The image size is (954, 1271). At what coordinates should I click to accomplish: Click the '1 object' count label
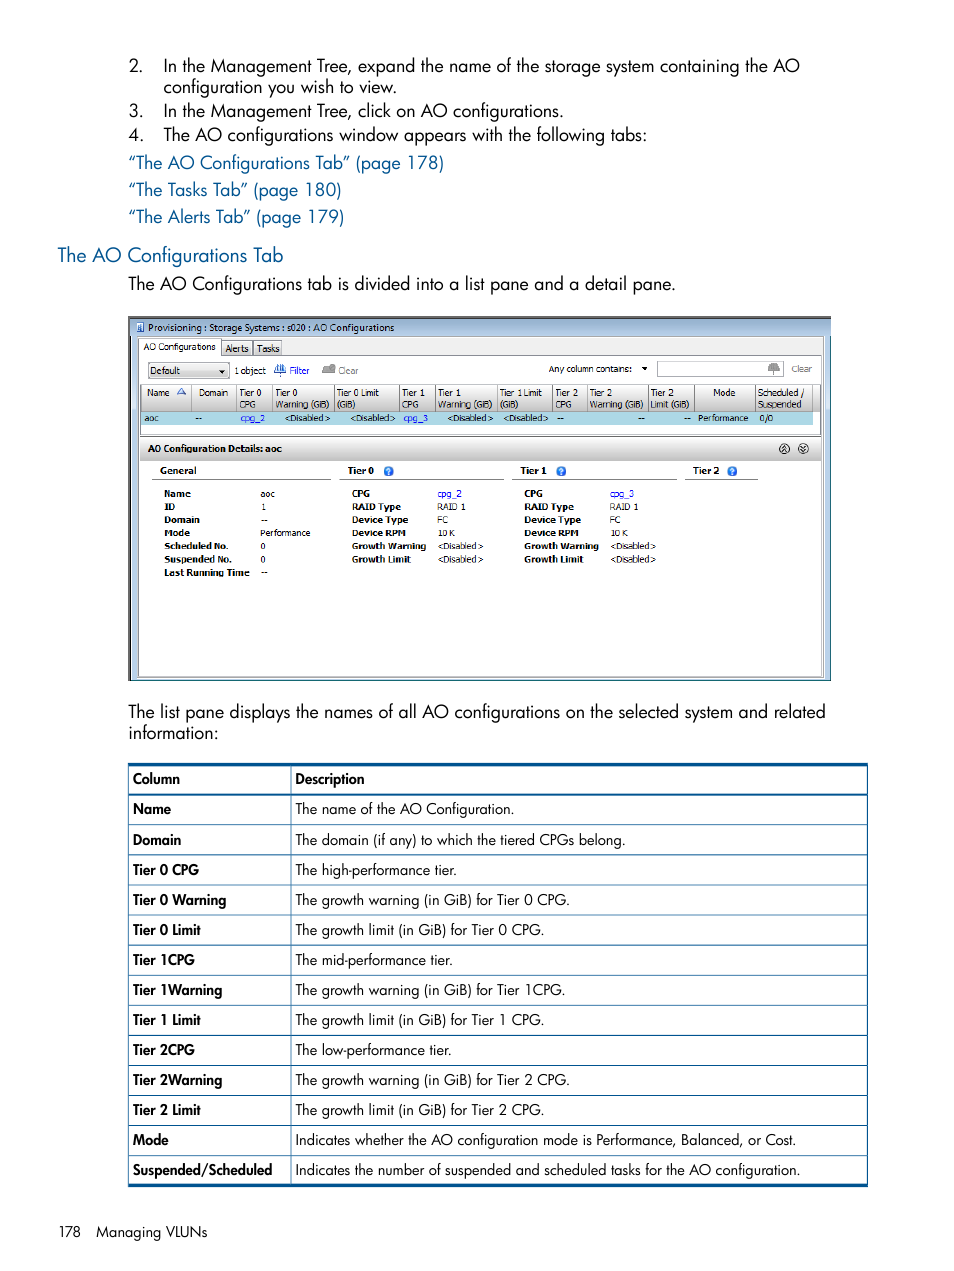click(250, 371)
